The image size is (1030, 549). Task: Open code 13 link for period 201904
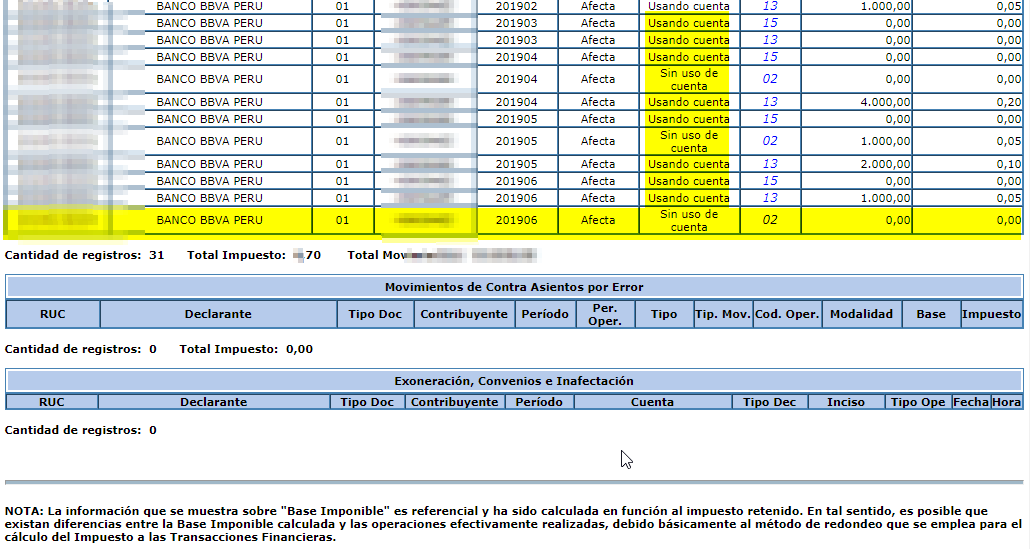[769, 102]
